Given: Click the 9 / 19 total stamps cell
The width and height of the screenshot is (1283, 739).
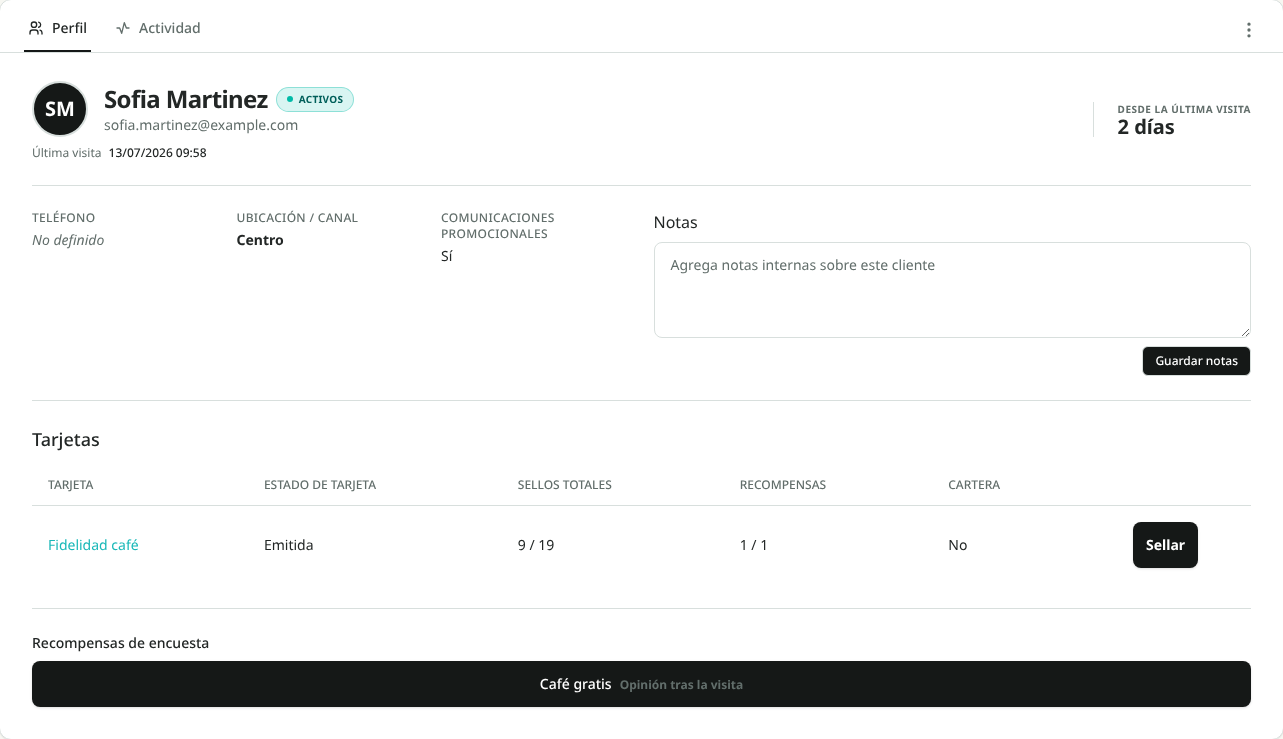Looking at the screenshot, I should pos(536,545).
